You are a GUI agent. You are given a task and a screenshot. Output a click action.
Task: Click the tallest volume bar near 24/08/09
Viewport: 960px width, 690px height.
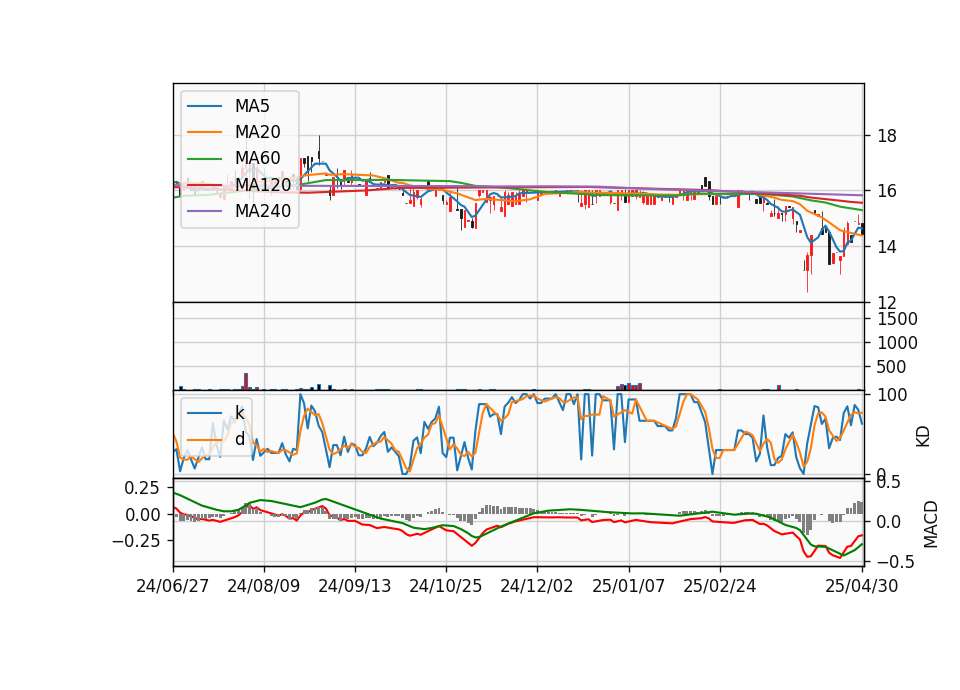click(246, 381)
